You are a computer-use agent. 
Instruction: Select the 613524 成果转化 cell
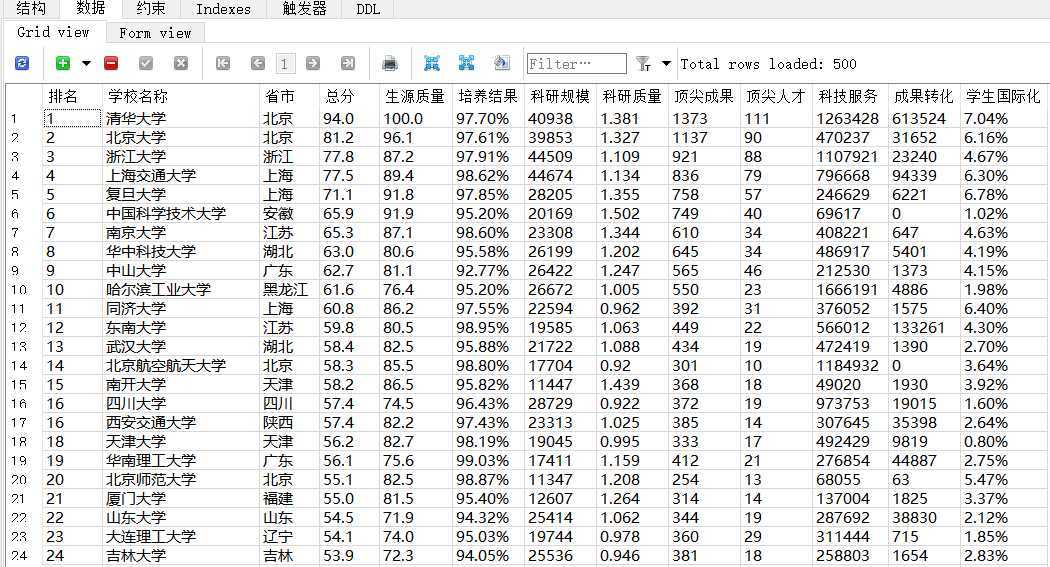coord(924,118)
